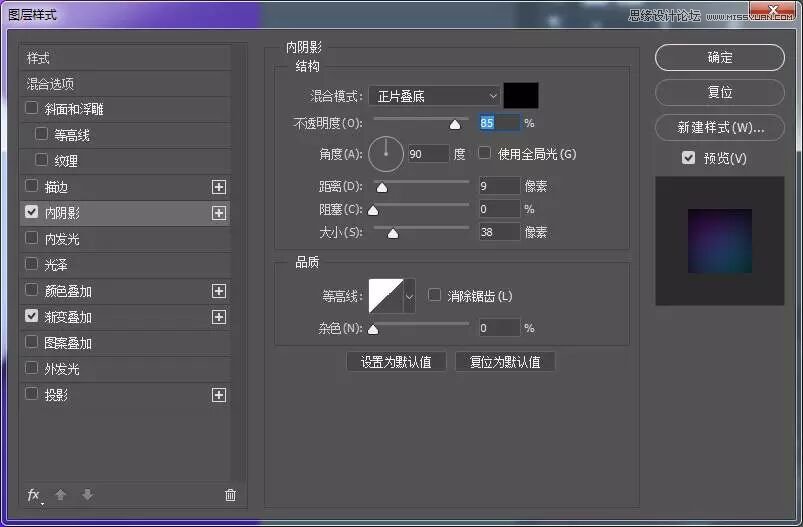Click the black shadow color swatch
Image resolution: width=803 pixels, height=527 pixels.
[x=521, y=95]
